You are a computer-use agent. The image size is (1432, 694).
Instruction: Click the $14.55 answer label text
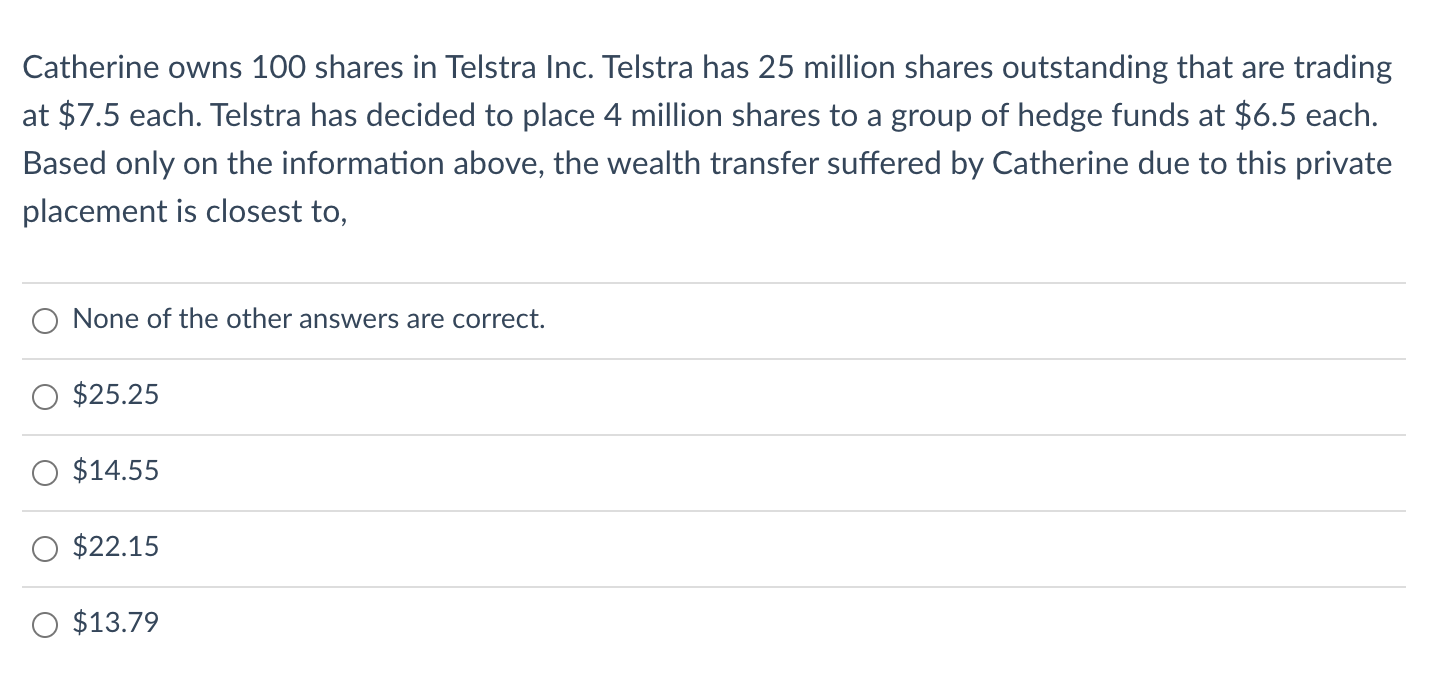116,472
